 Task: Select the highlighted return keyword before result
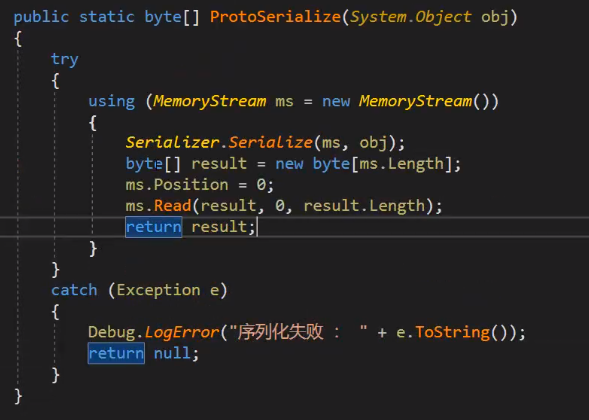tap(154, 227)
